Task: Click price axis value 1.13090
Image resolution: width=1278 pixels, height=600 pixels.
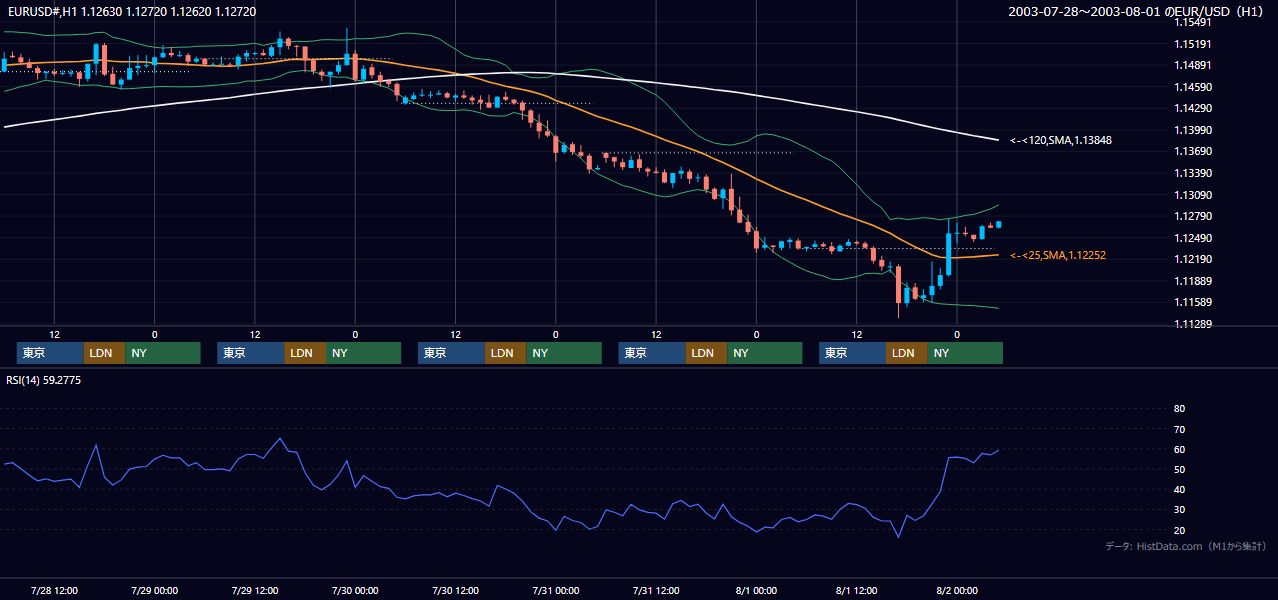Action: pyautogui.click(x=1194, y=195)
